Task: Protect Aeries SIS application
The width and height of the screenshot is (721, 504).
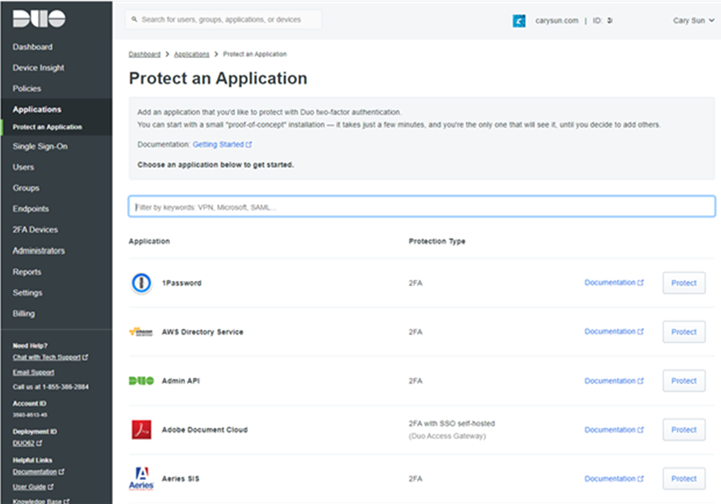Action: 684,479
